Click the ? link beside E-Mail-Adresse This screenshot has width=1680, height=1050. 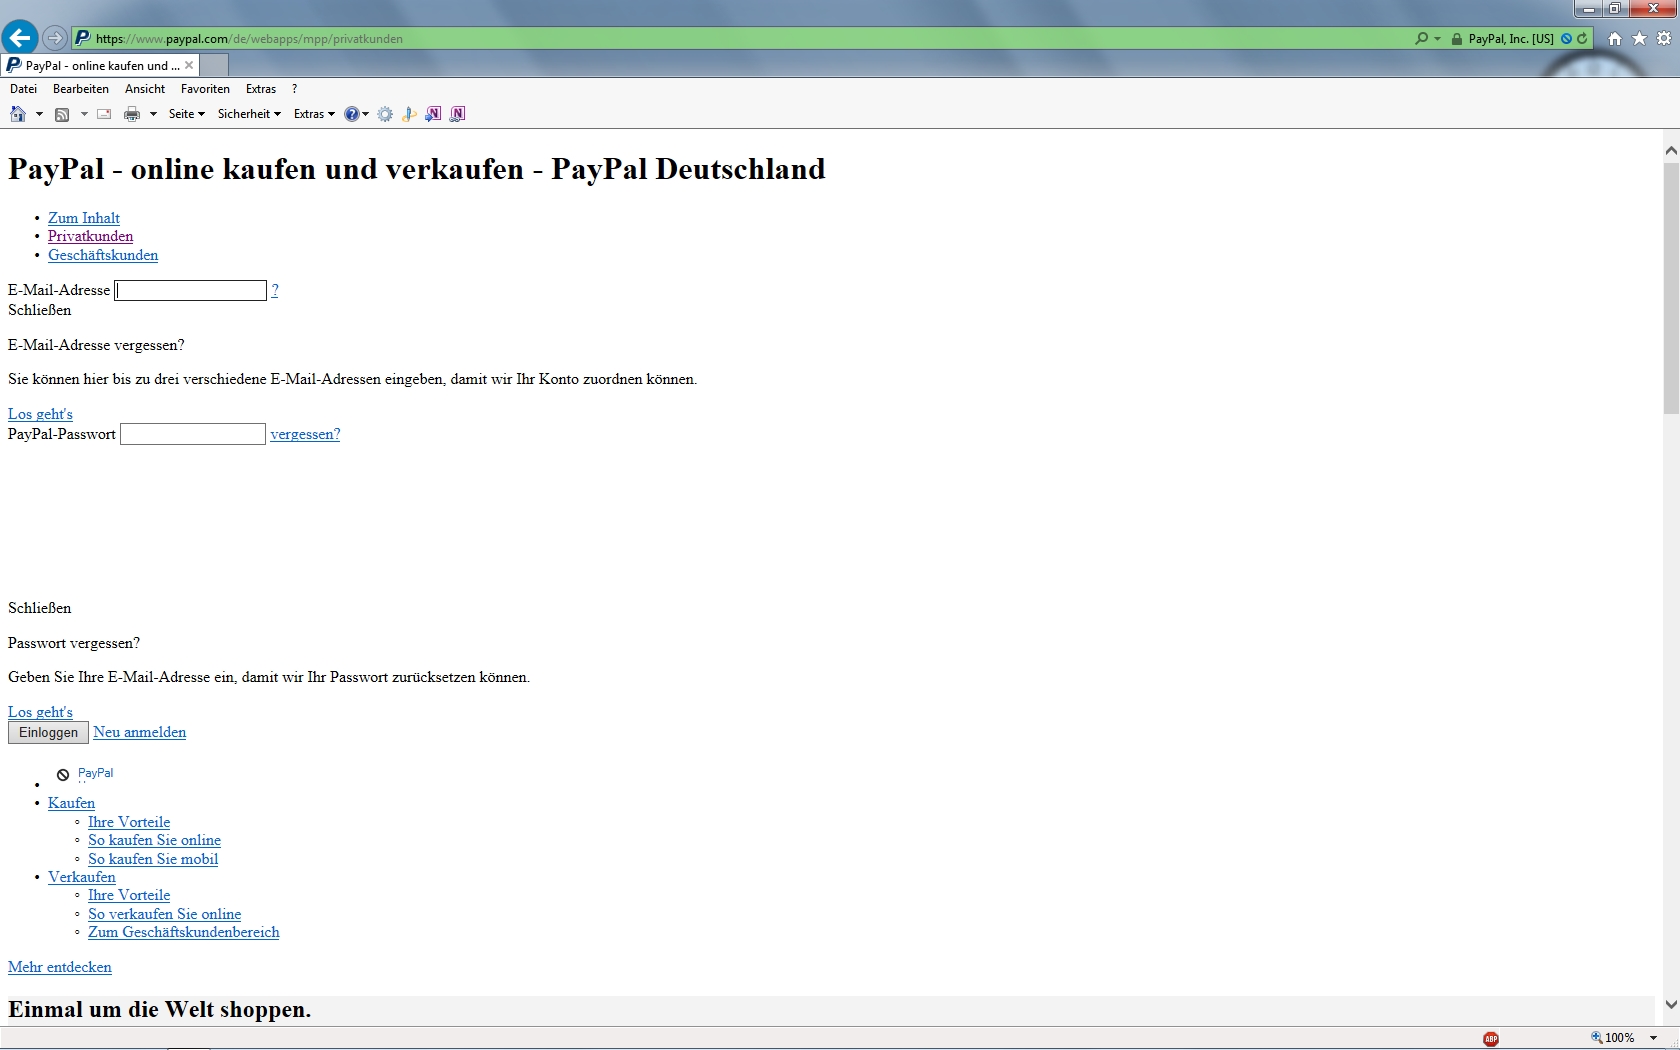point(275,290)
